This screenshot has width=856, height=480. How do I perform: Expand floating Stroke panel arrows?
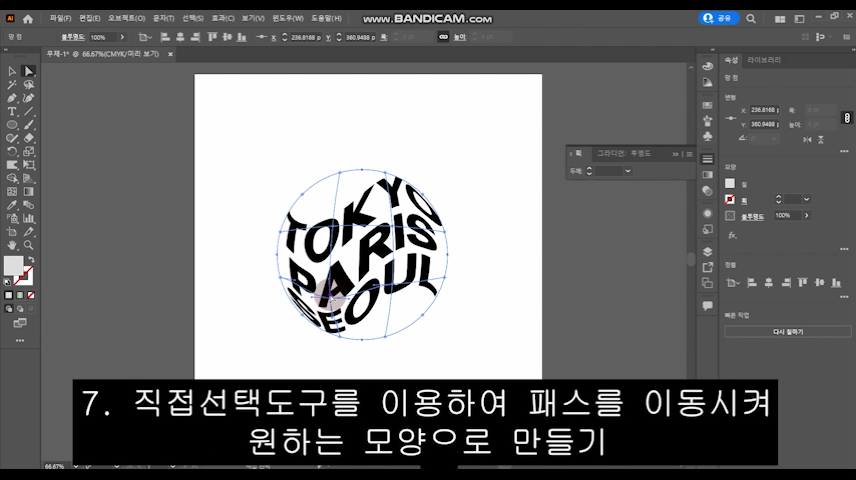675,154
